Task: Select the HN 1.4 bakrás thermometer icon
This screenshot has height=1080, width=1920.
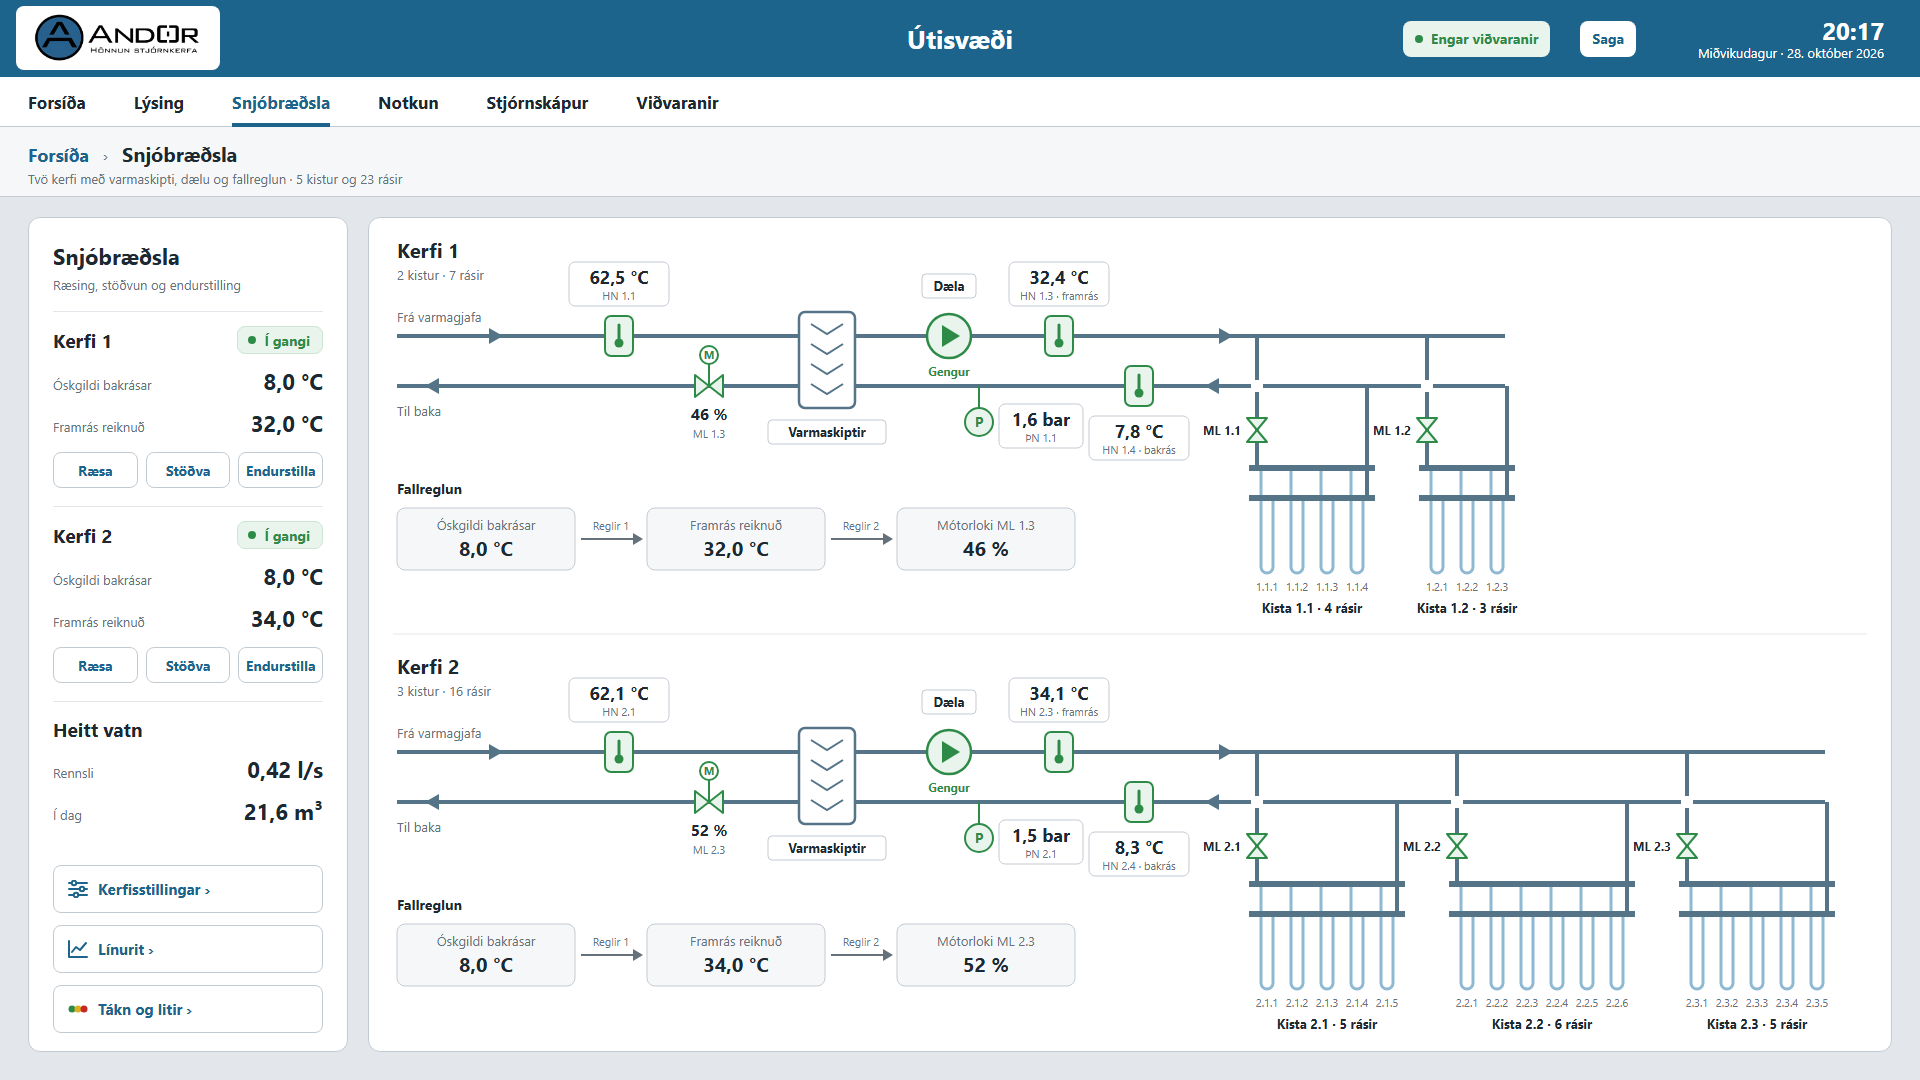Action: tap(1139, 386)
